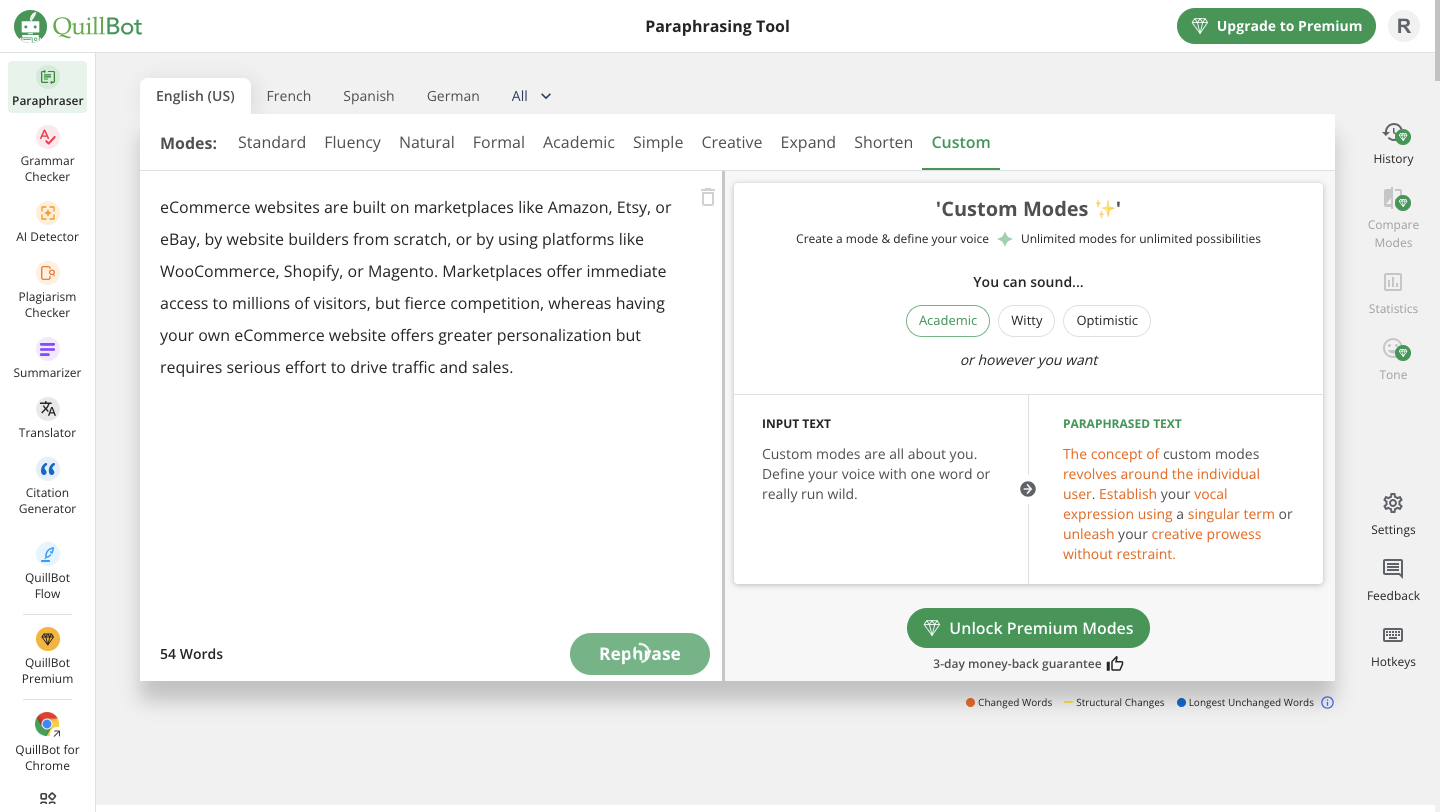
Task: Click the Rephrase button
Action: click(x=640, y=654)
